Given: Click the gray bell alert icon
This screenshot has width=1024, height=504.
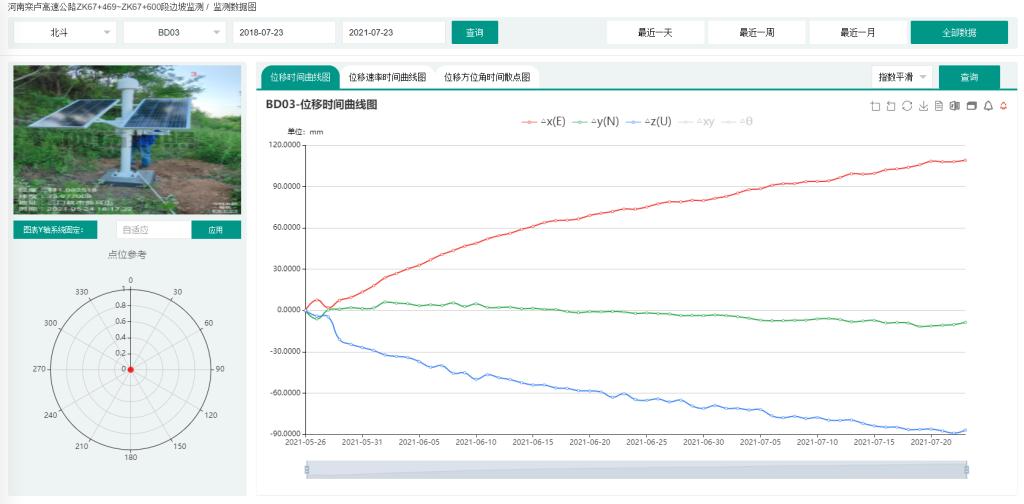Looking at the screenshot, I should (x=987, y=106).
